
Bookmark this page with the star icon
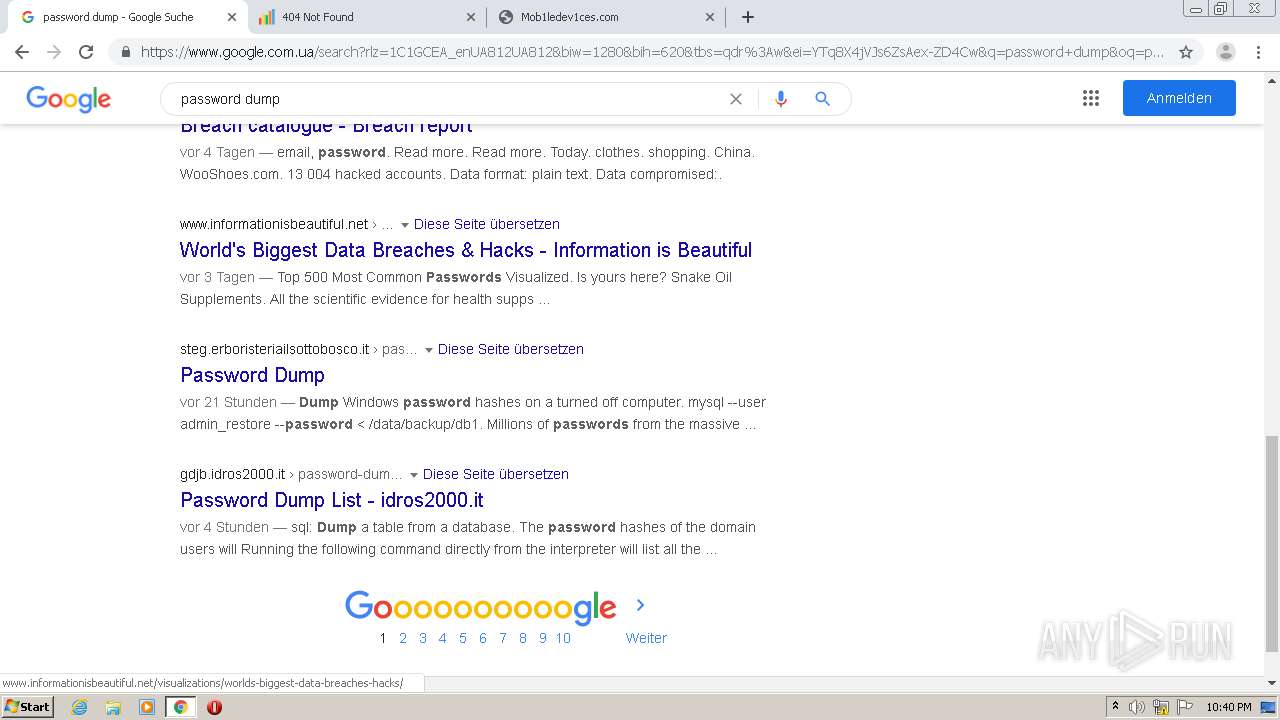coord(1186,52)
